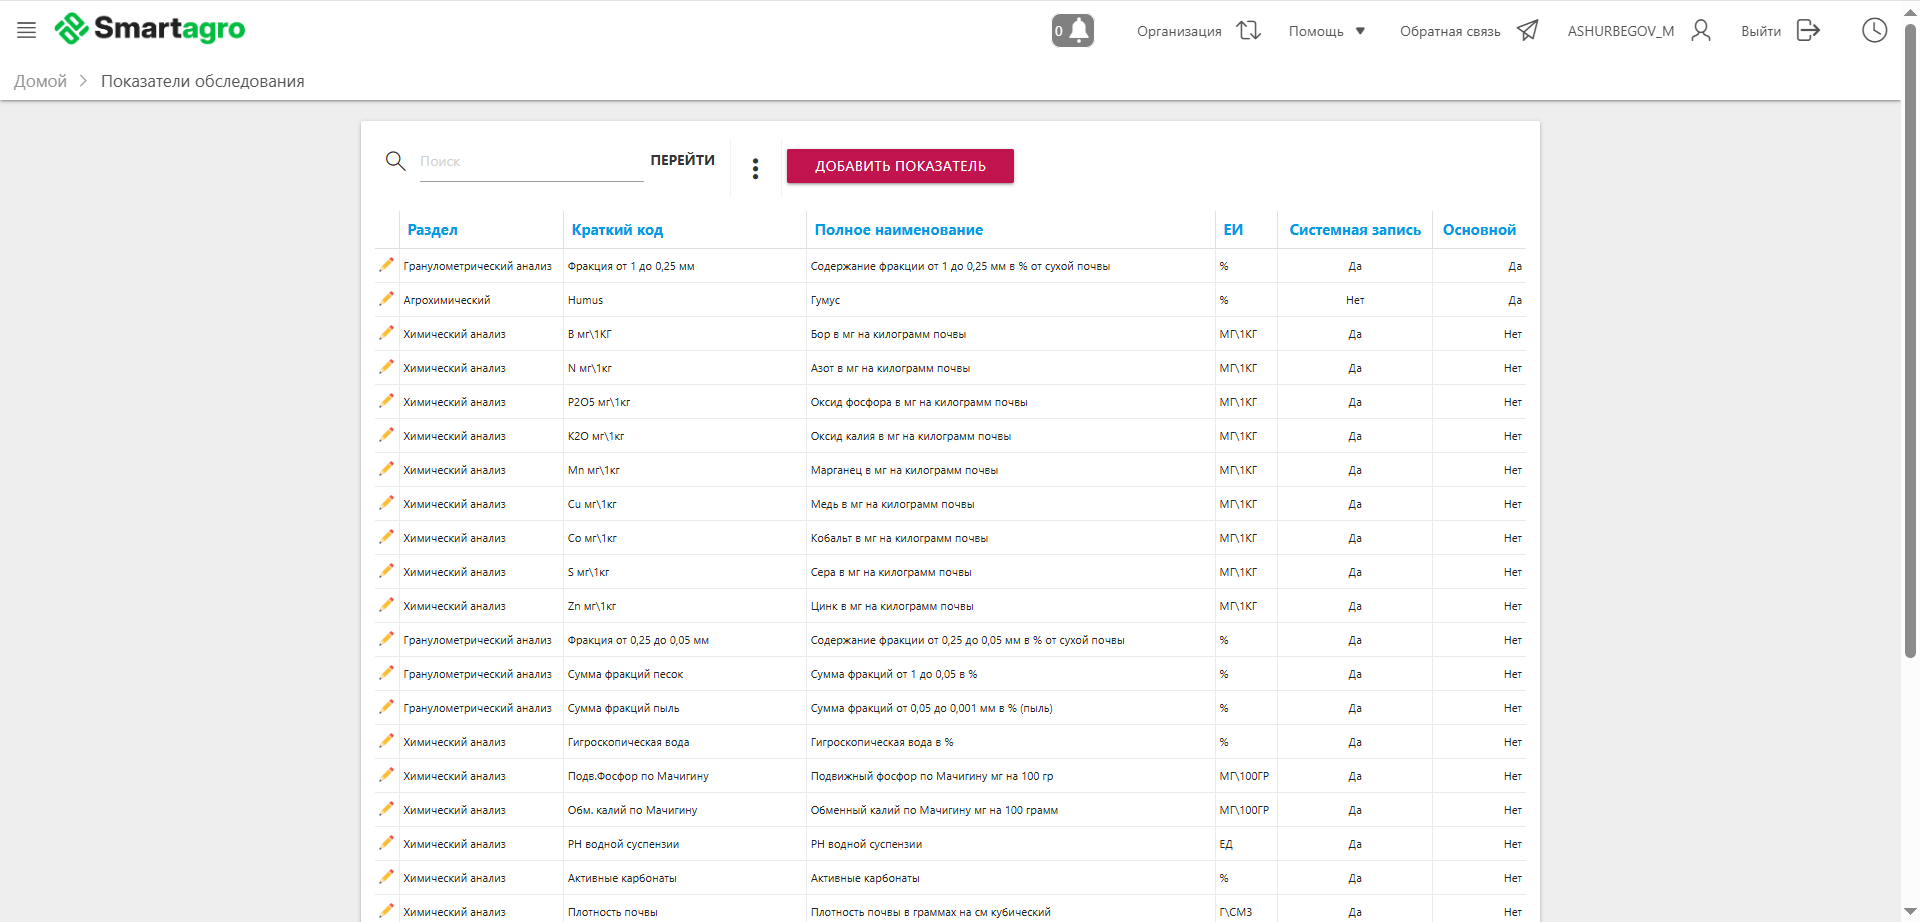Click the organization switch arrows icon
The width and height of the screenshot is (1920, 922).
coord(1248,30)
